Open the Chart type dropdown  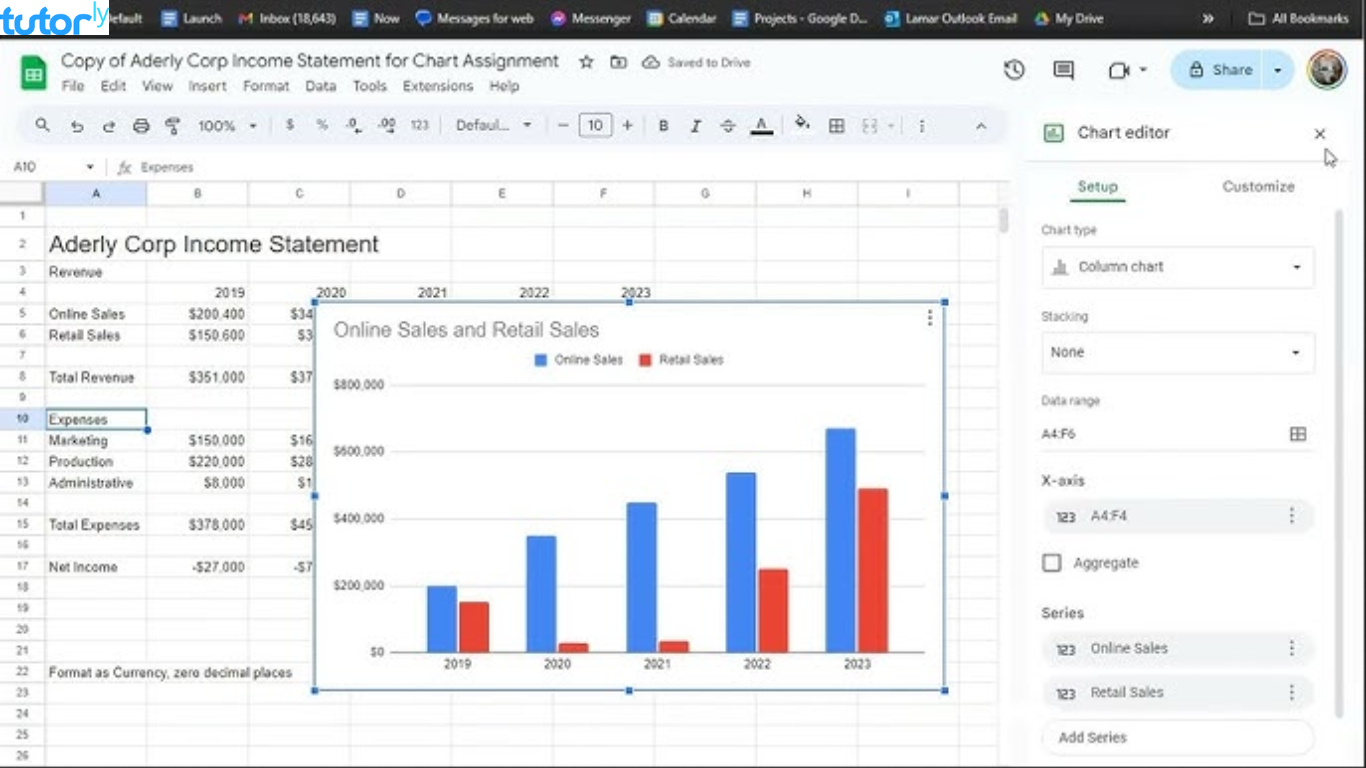[1177, 267]
